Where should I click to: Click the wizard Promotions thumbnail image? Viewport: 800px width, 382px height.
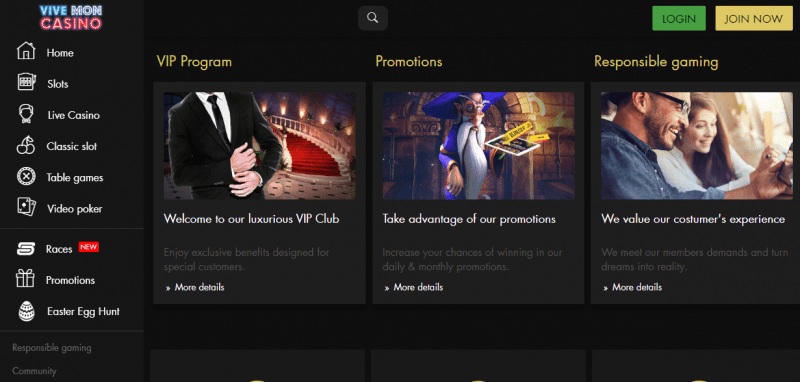point(479,146)
